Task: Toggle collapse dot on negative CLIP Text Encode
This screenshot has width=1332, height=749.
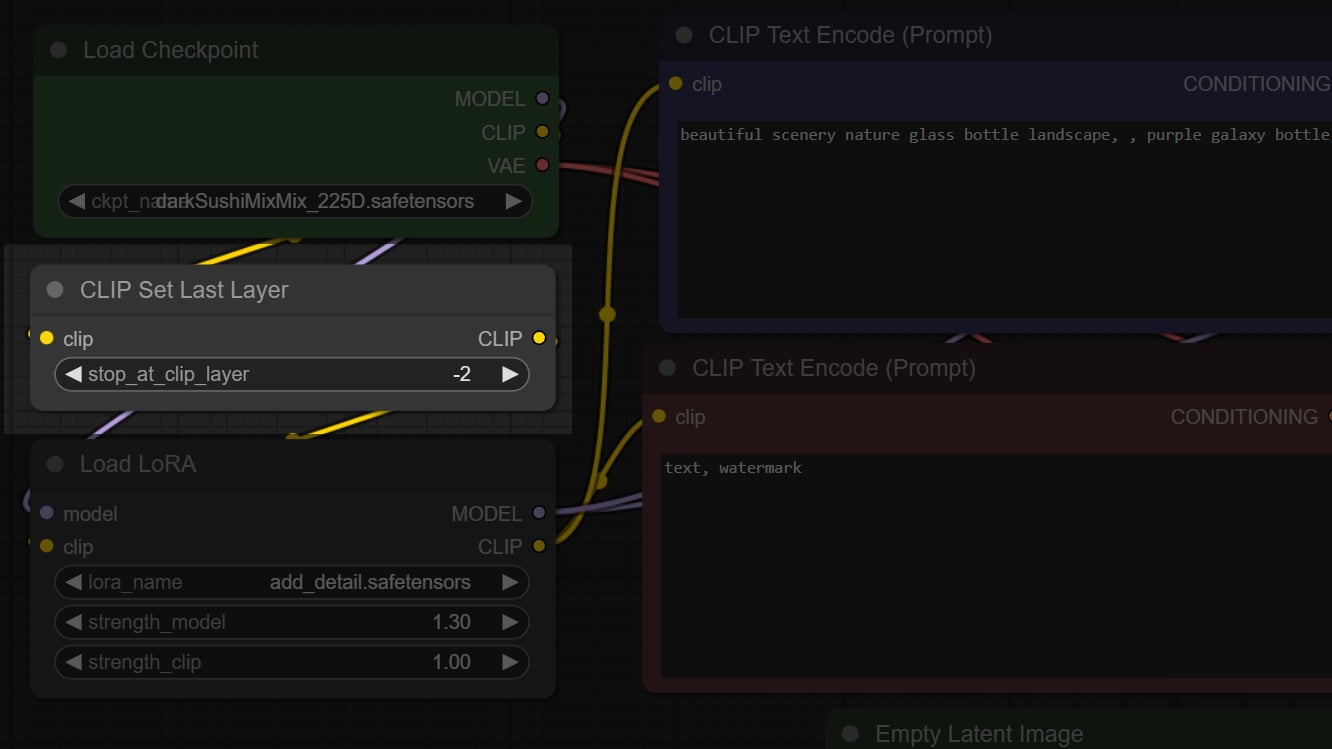Action: pos(667,368)
